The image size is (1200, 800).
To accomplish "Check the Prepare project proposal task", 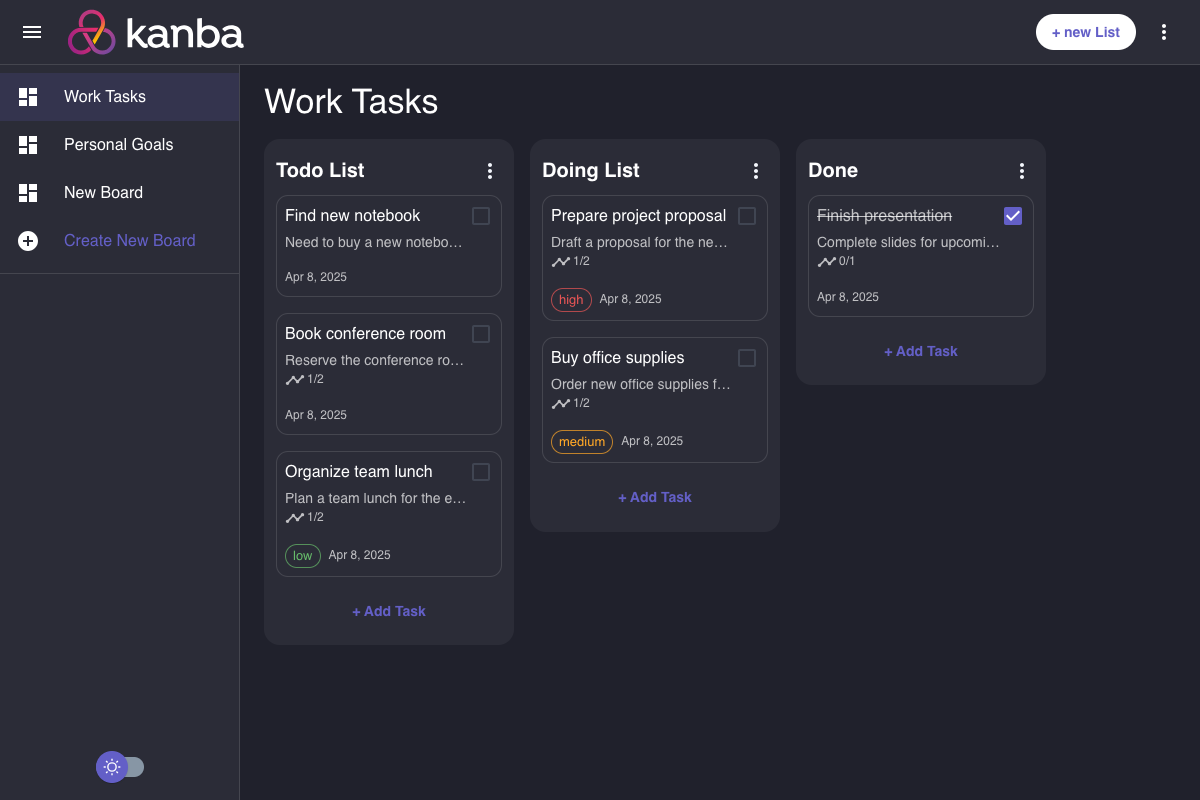I will tap(747, 216).
